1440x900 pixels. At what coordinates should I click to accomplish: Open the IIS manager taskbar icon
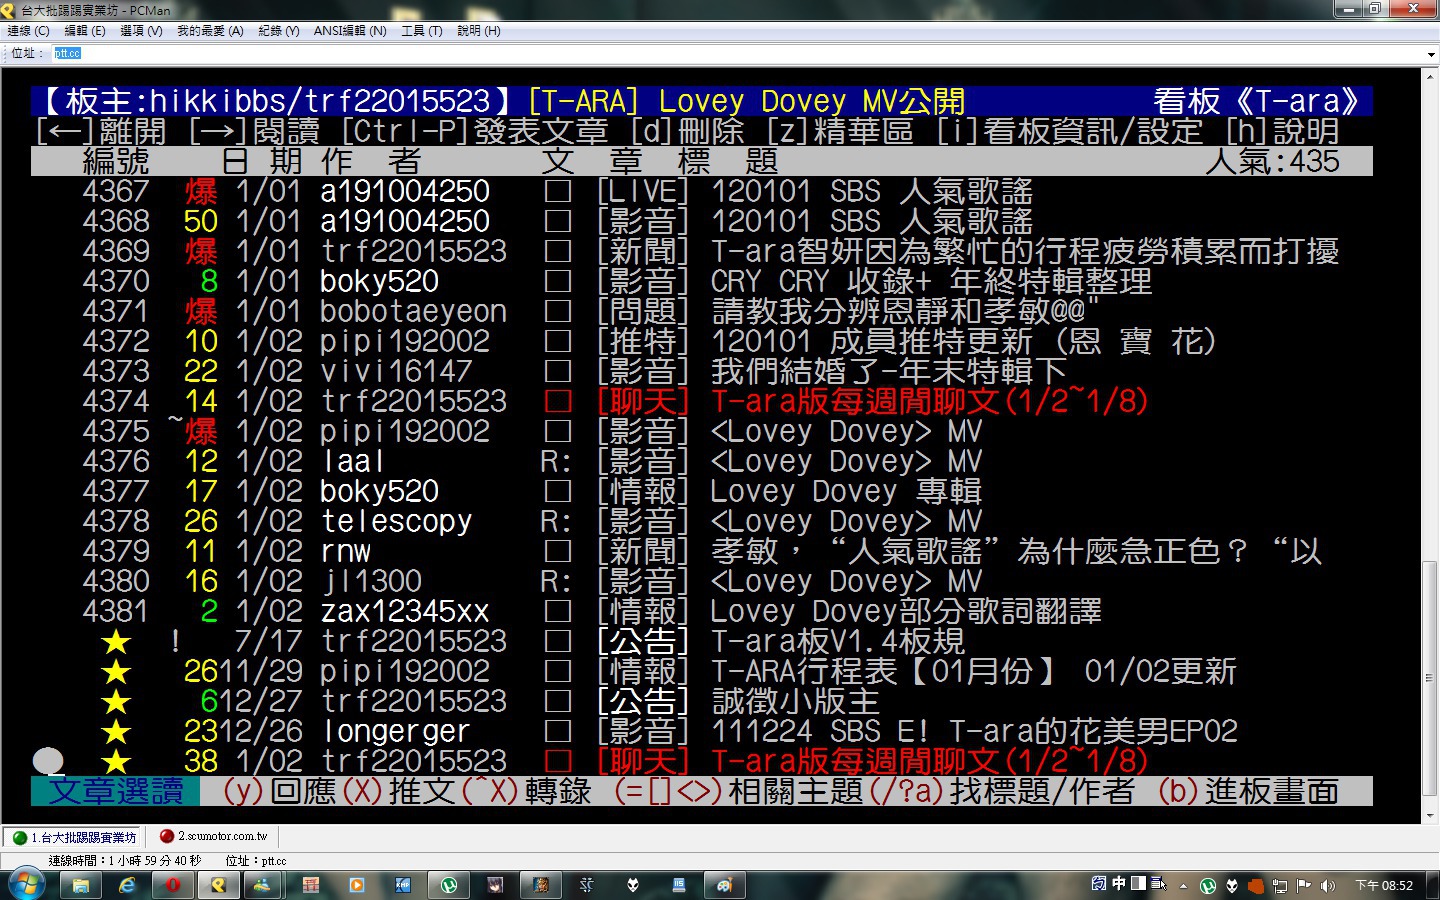(x=679, y=885)
